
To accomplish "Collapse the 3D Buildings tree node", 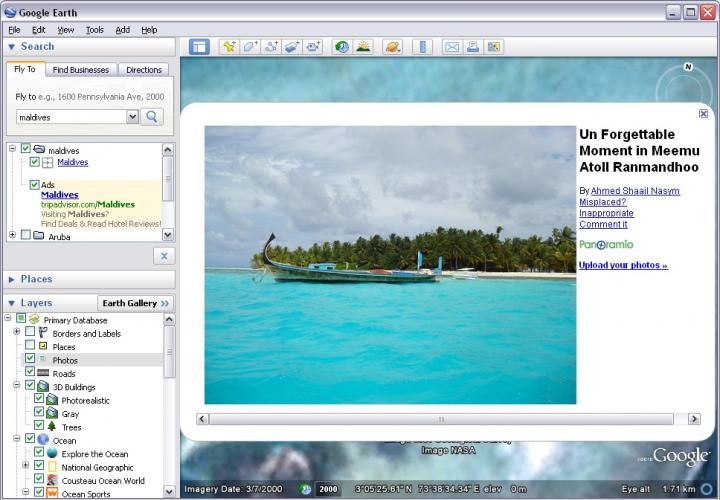I will pyautogui.click(x=16, y=386).
